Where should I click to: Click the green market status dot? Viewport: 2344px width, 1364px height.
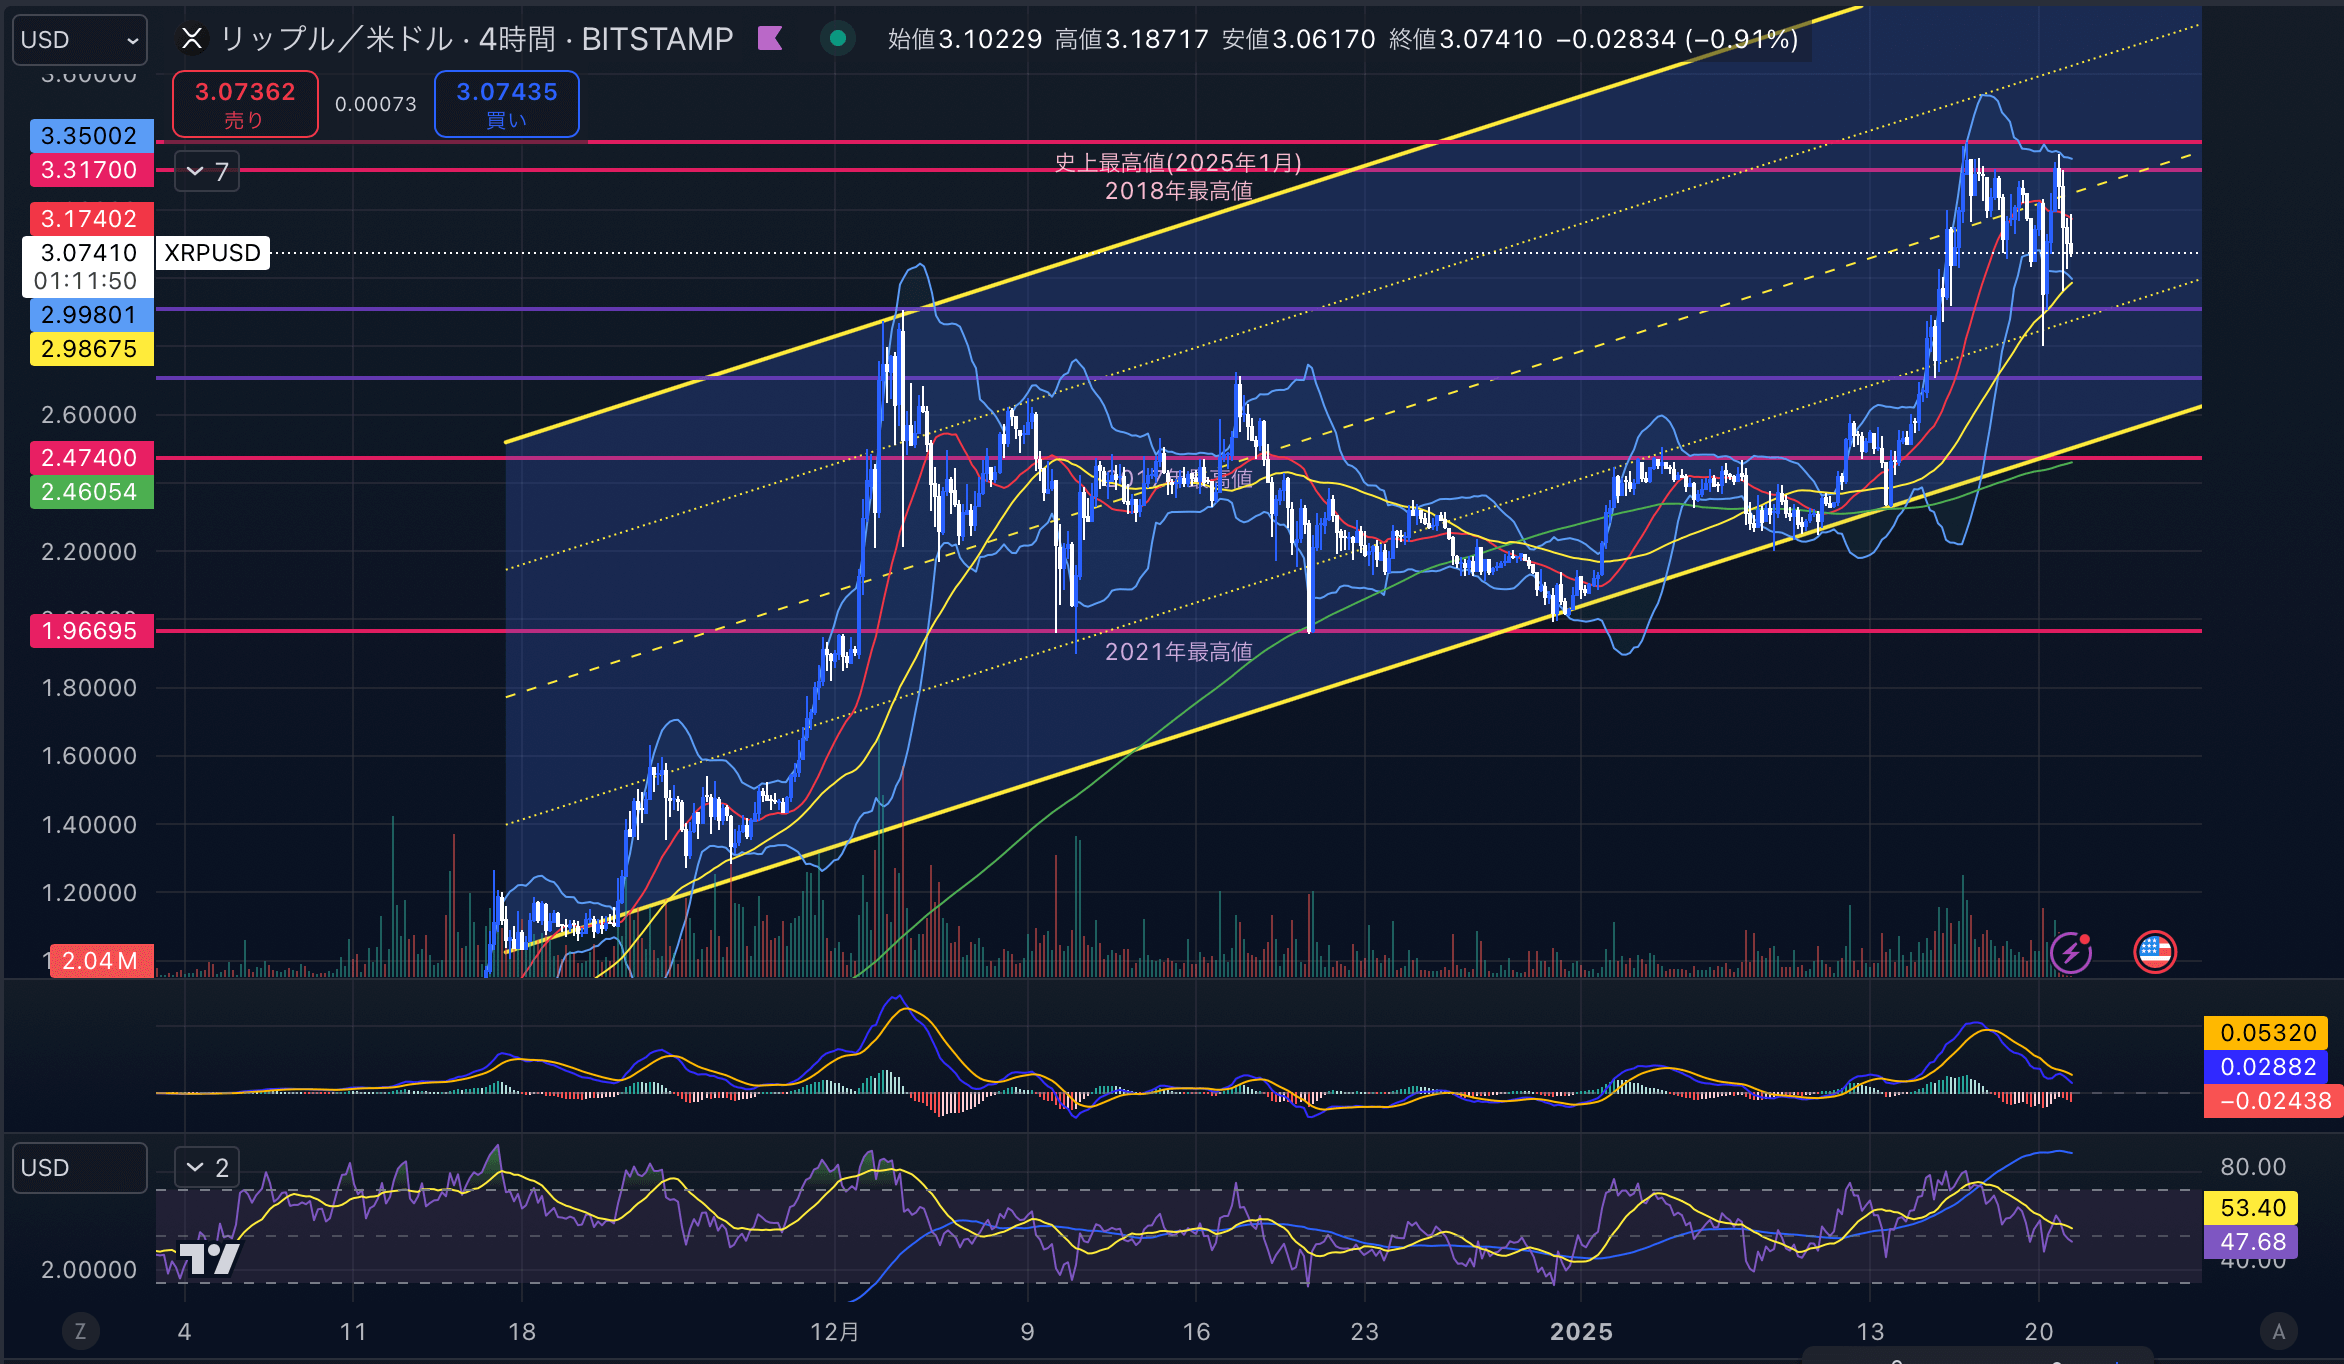838,39
